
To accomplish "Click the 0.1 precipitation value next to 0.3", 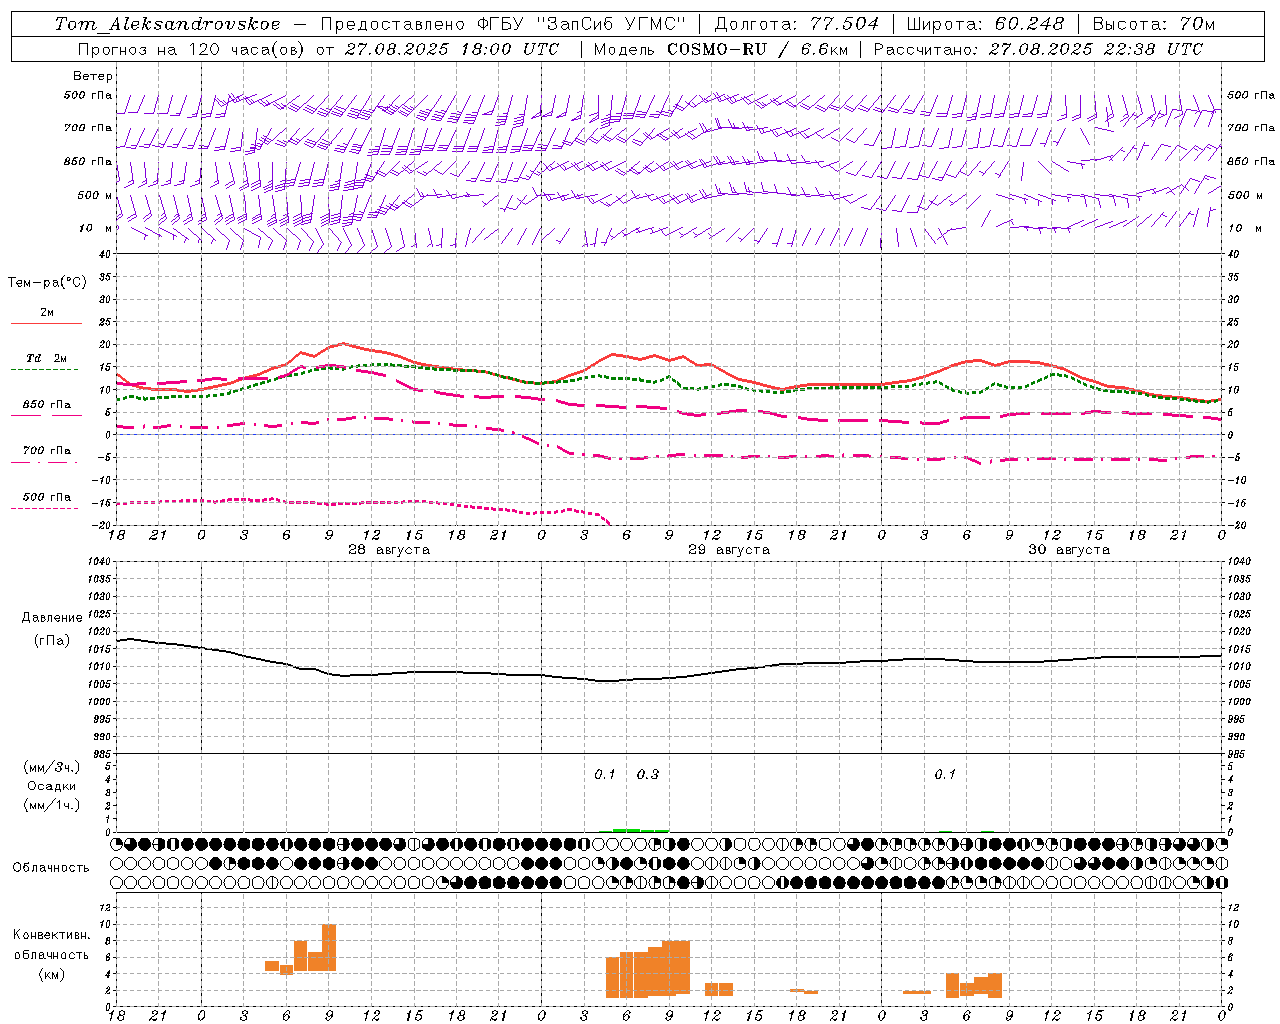I will click(605, 774).
